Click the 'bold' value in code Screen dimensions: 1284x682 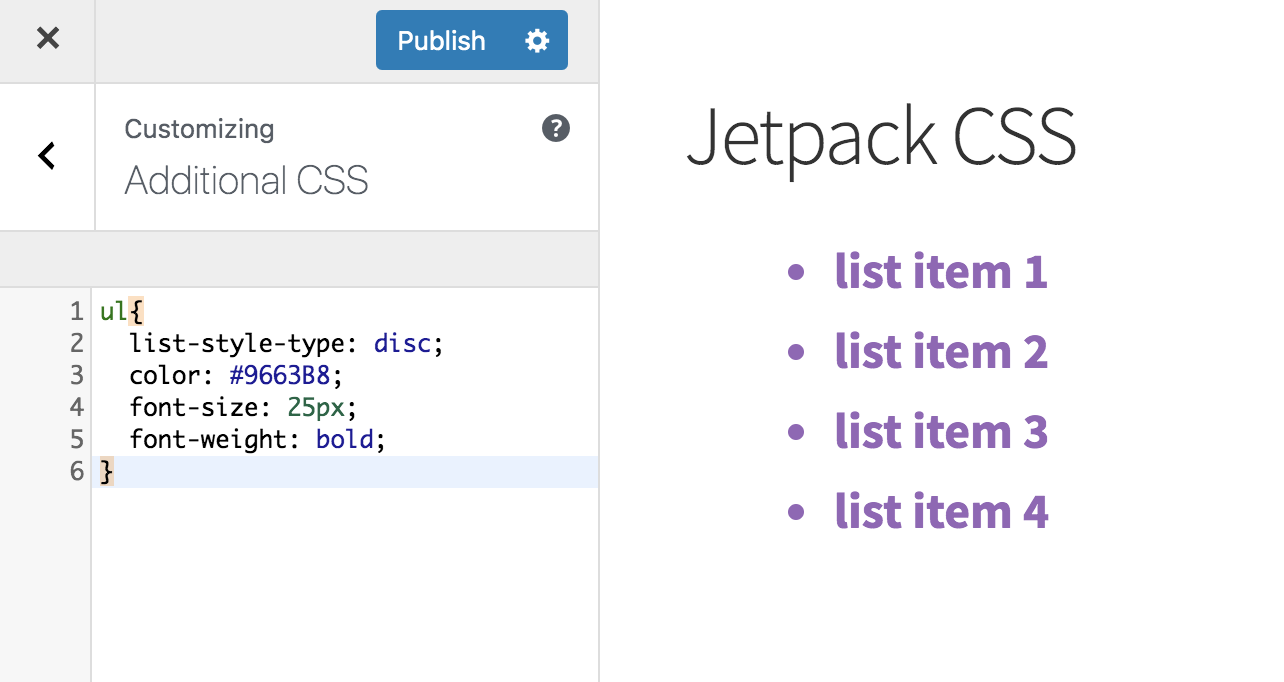[x=344, y=439]
